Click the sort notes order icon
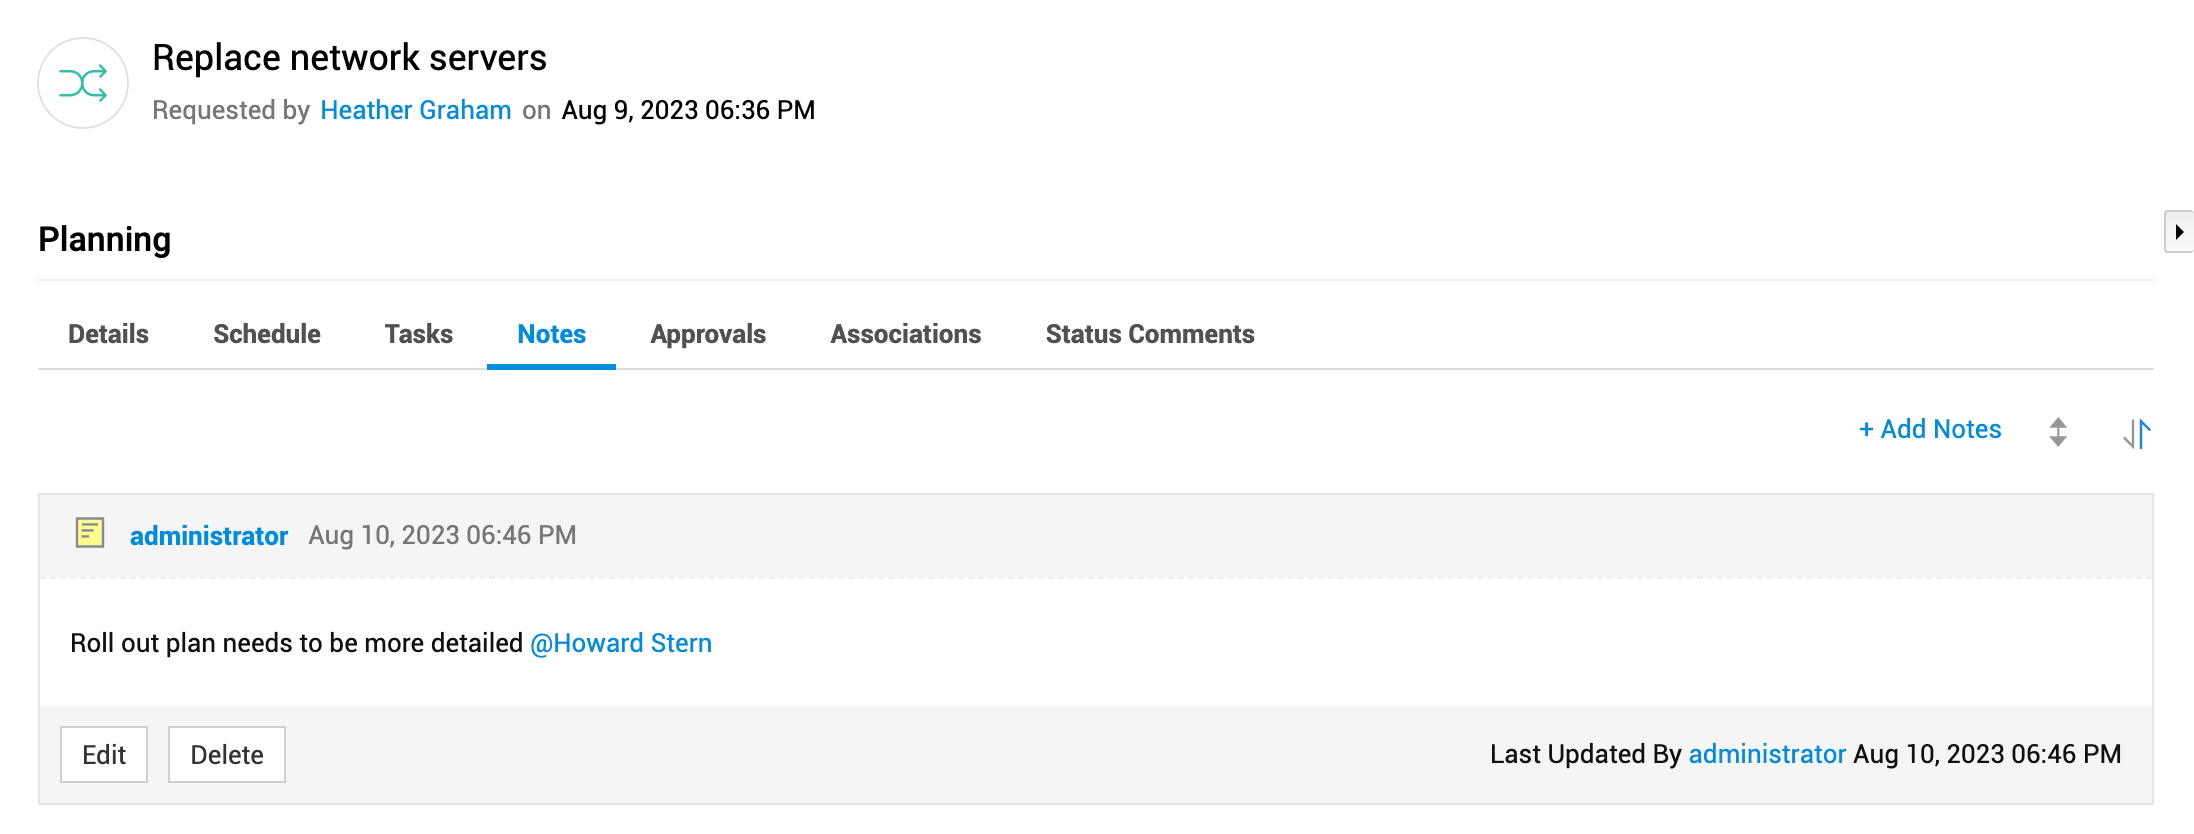This screenshot has height=834, width=2194. pyautogui.click(x=2136, y=432)
